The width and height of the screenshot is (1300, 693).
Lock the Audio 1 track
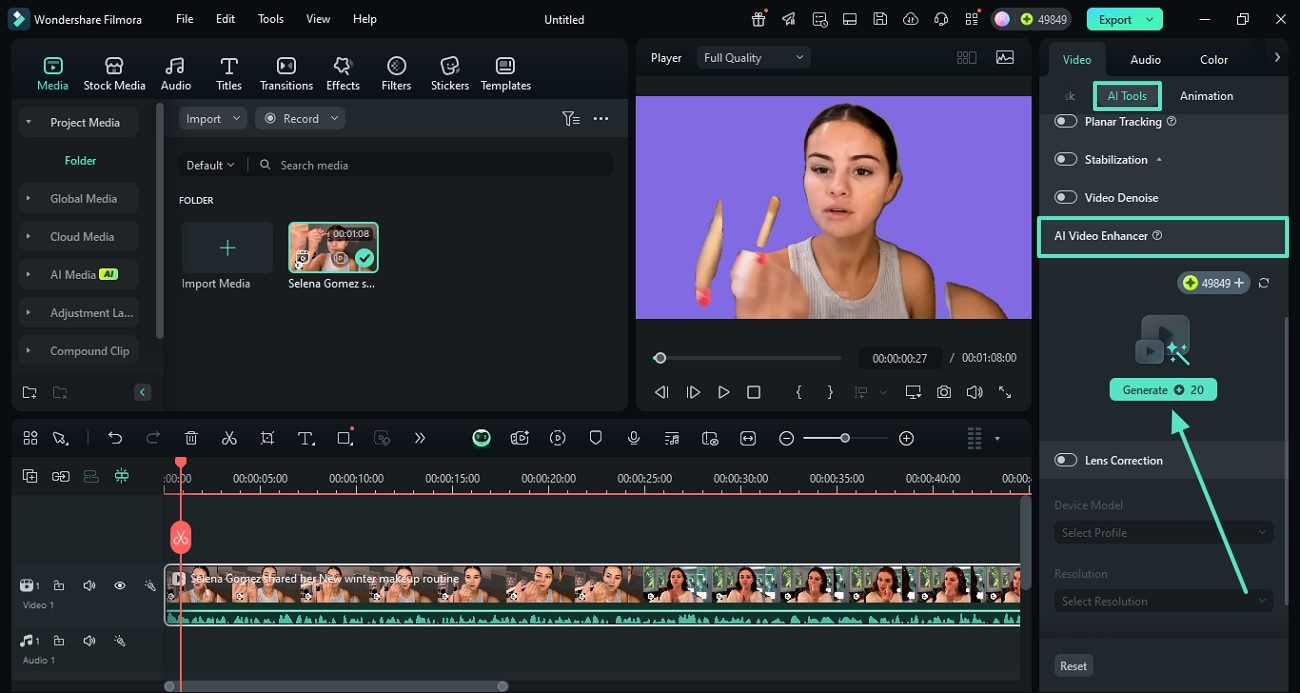(59, 641)
